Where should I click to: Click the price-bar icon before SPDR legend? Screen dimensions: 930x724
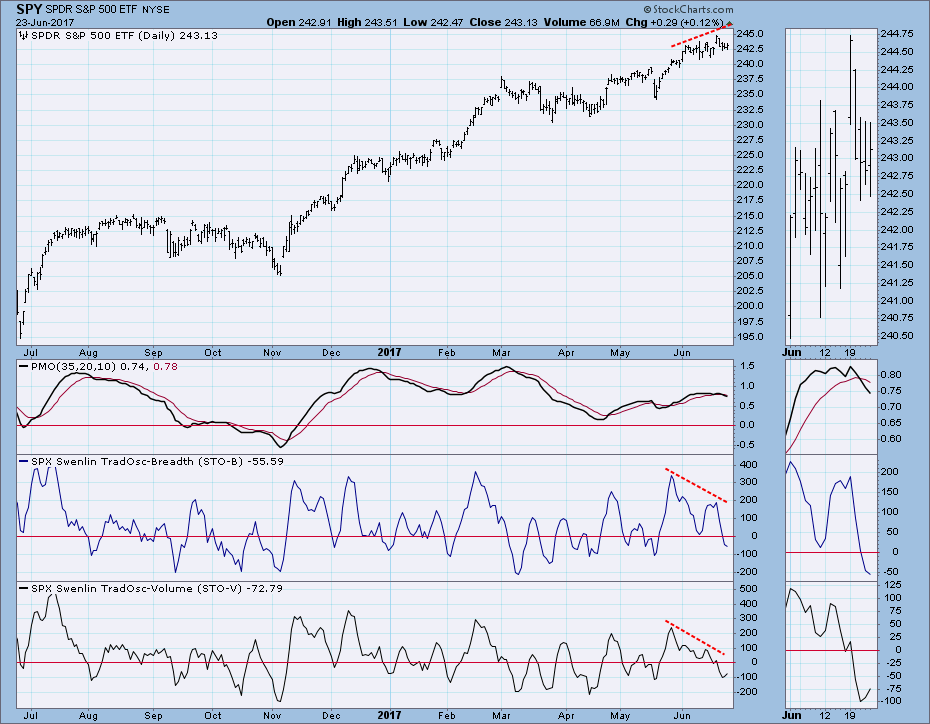click(x=24, y=36)
